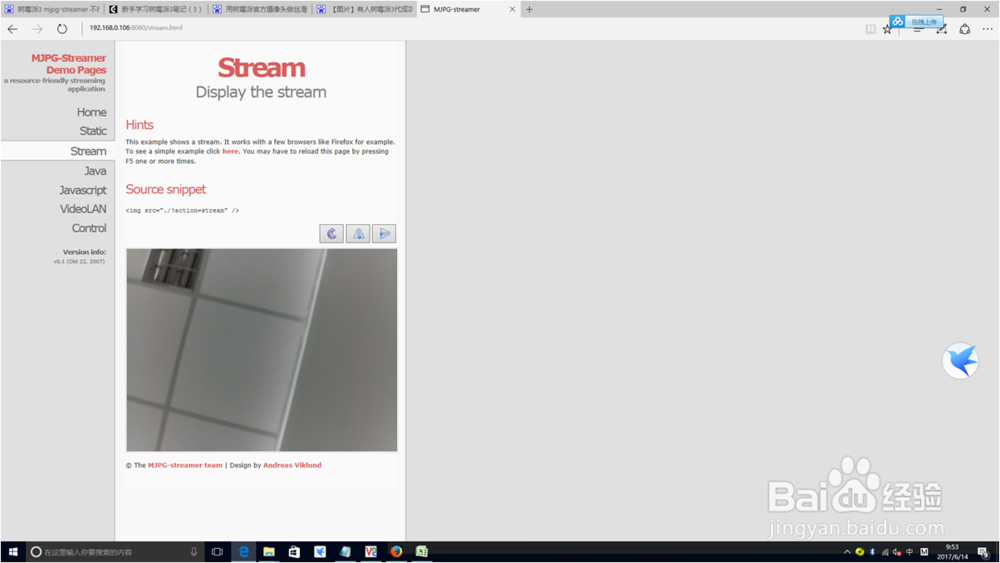Open Edge more options ellipsis menu
The image size is (1000, 563).
(x=987, y=29)
